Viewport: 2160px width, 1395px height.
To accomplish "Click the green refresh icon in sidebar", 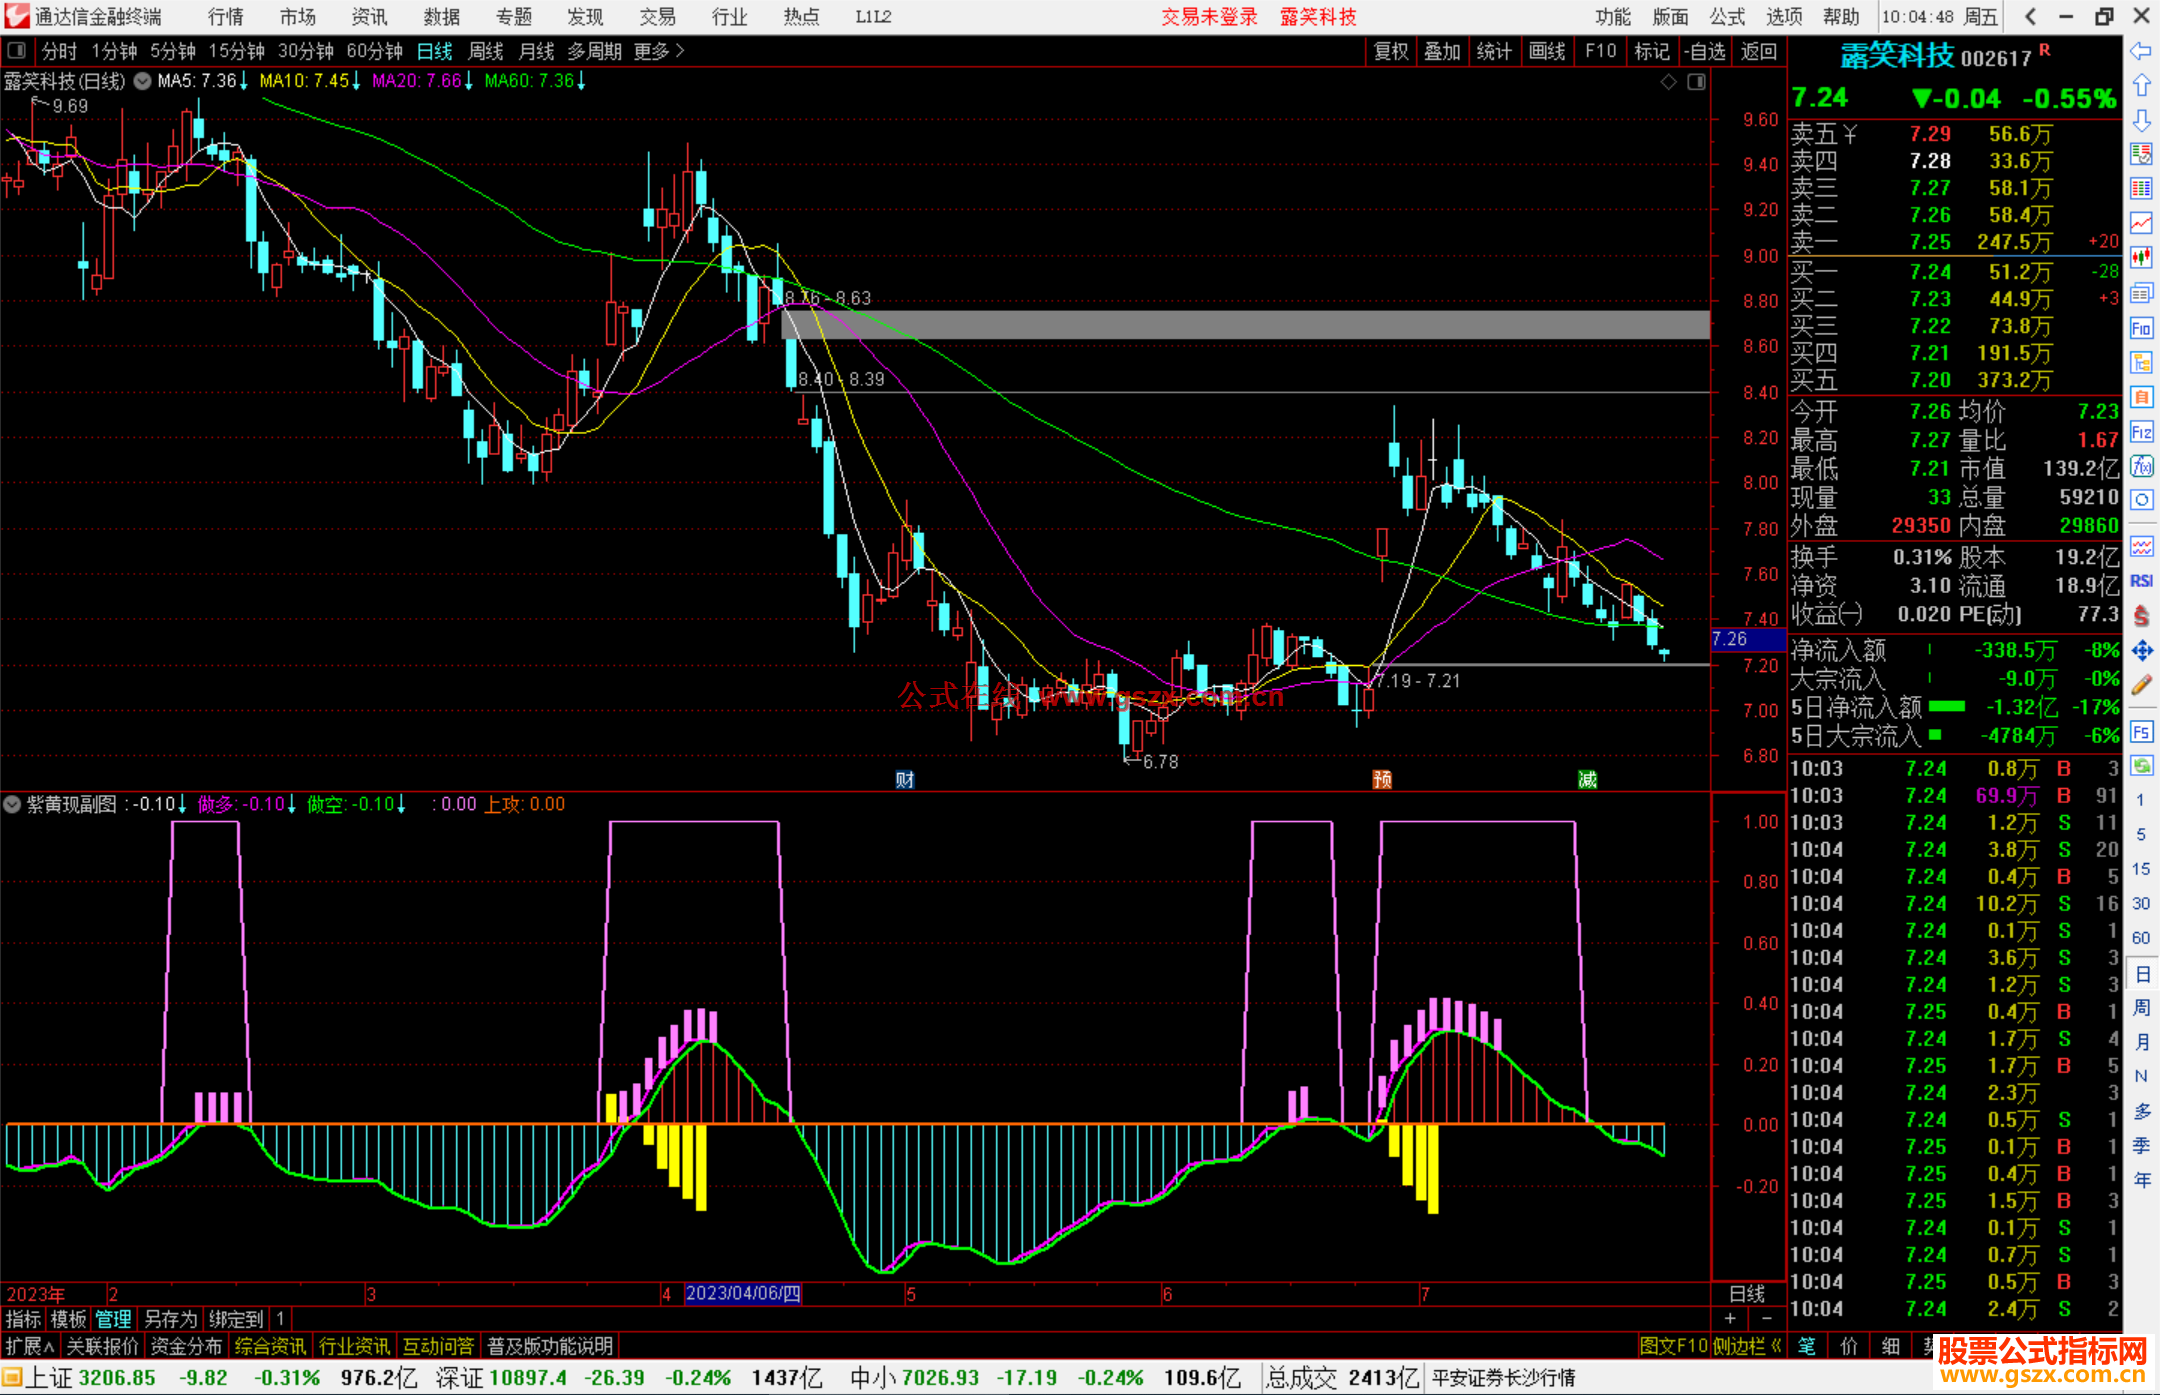I will (2141, 765).
